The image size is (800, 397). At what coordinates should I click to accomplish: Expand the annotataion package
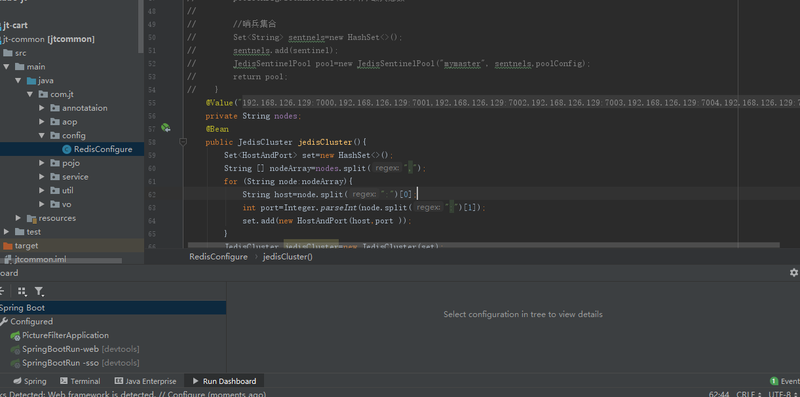tap(42, 108)
